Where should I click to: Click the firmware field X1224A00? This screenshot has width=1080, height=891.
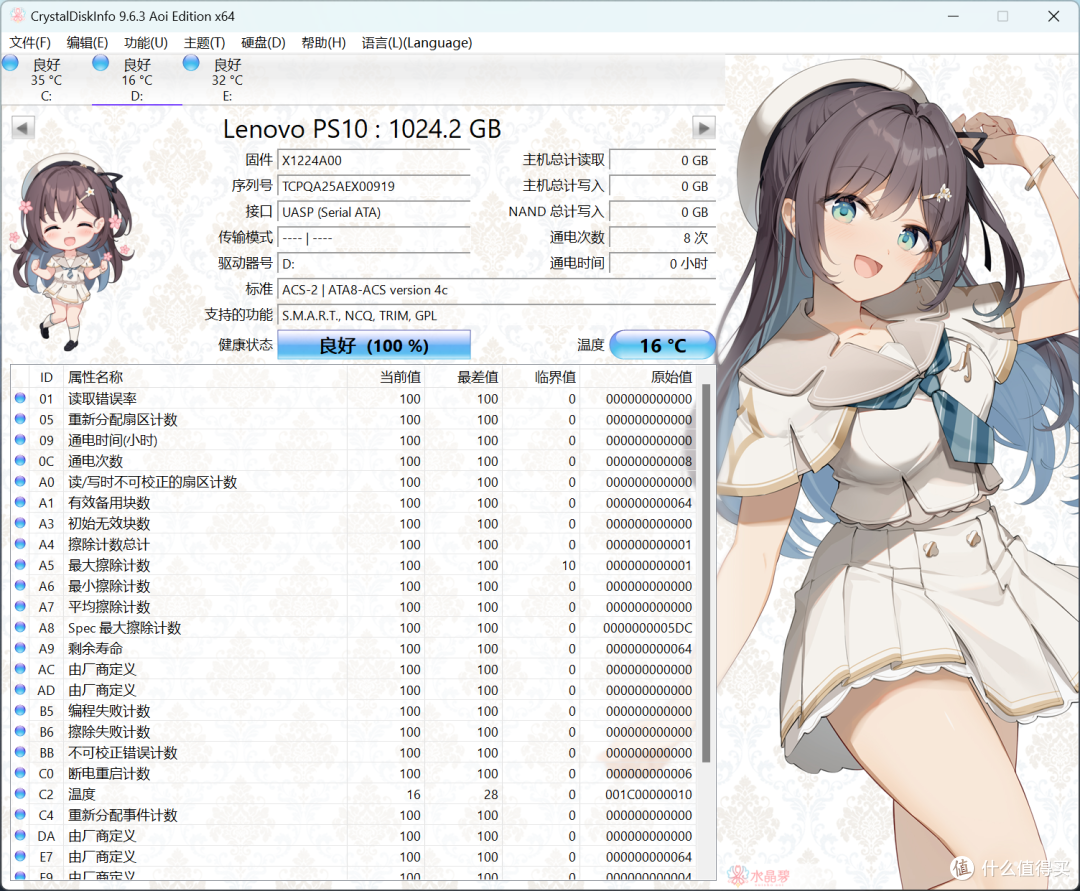click(374, 160)
